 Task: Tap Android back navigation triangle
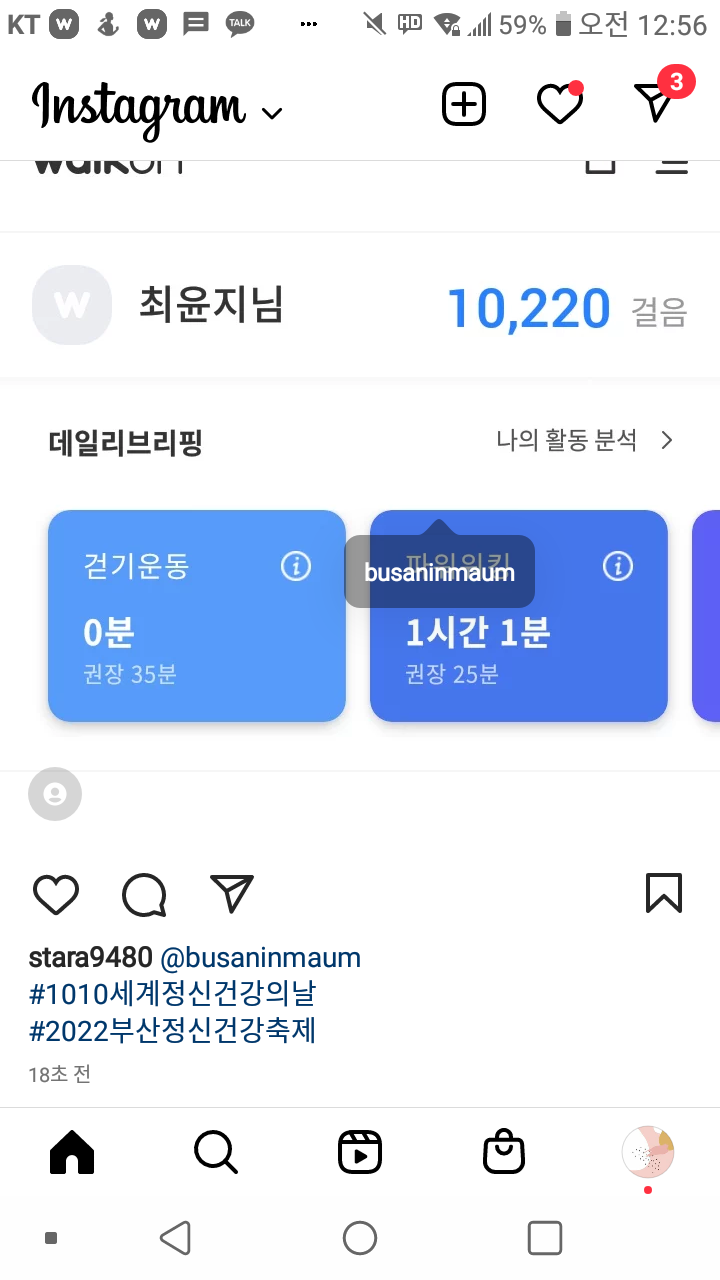[x=175, y=1238]
